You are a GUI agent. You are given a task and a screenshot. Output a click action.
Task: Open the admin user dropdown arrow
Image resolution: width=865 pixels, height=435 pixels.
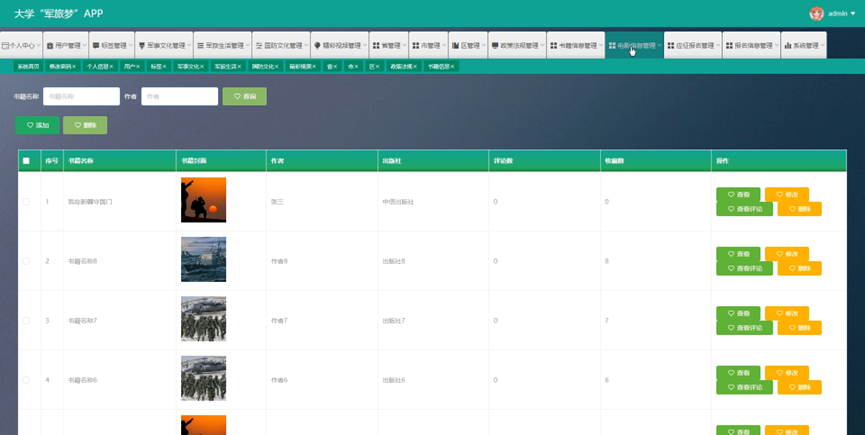coord(853,14)
